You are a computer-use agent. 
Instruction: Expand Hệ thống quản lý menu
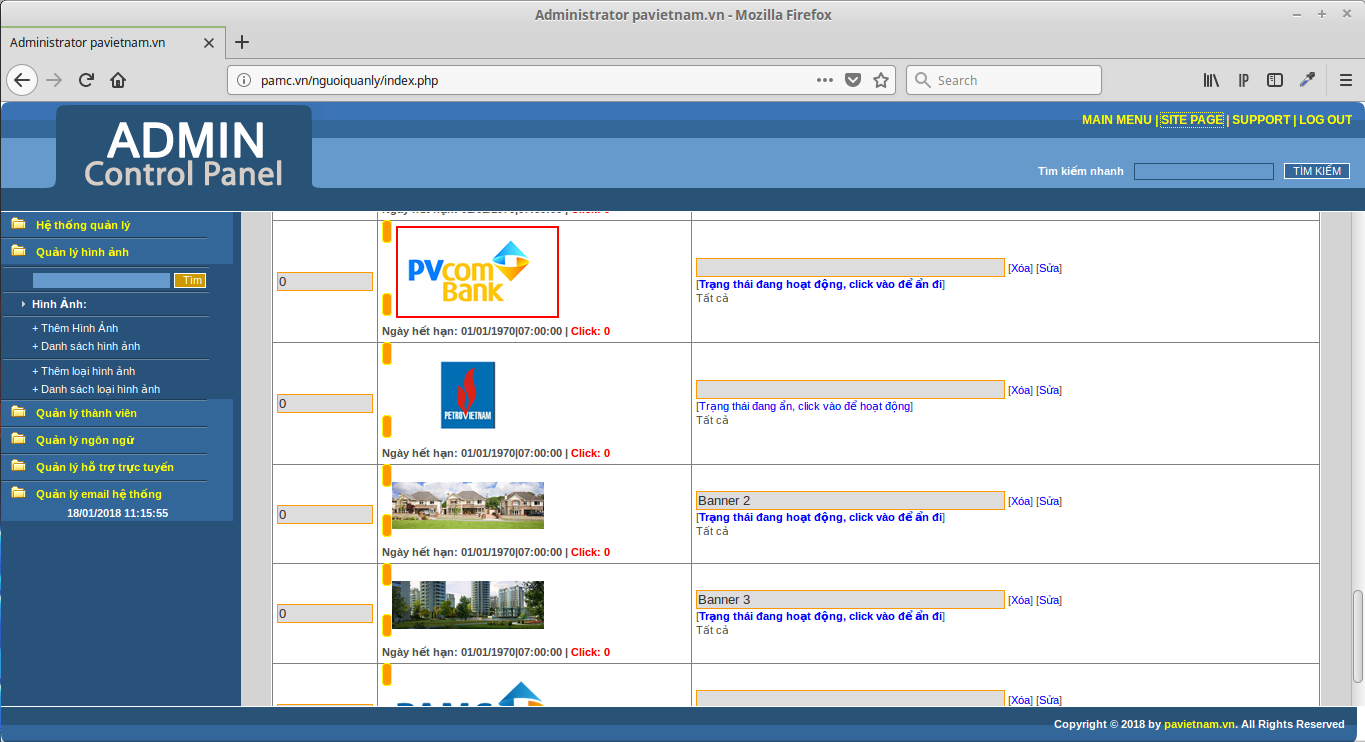(83, 225)
